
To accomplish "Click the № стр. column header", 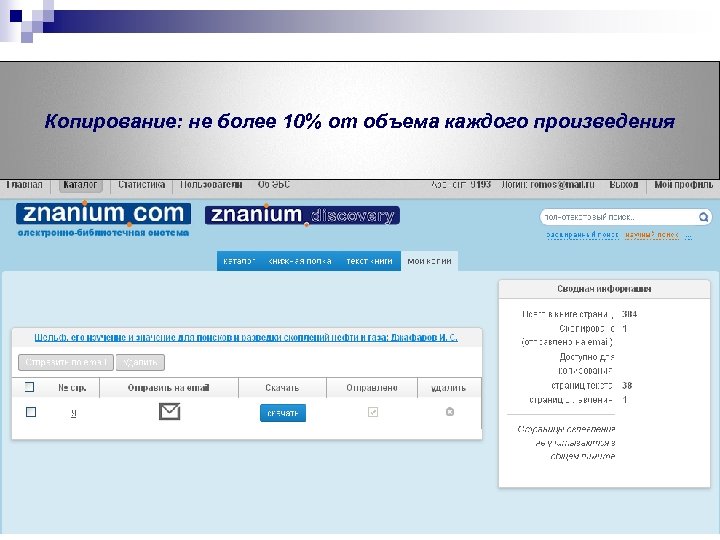I will coord(72,388).
